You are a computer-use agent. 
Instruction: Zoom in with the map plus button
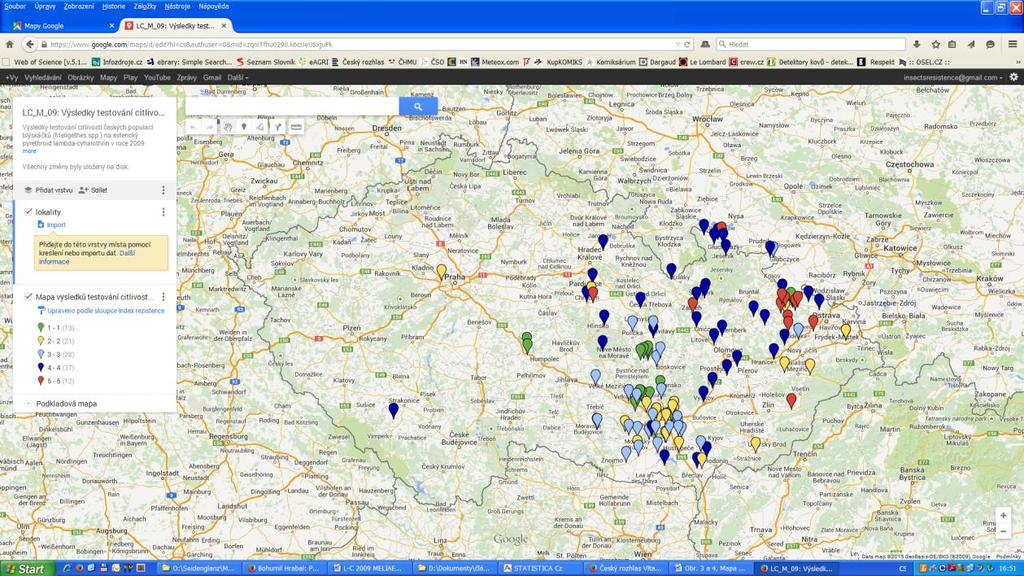pyautogui.click(x=1003, y=516)
